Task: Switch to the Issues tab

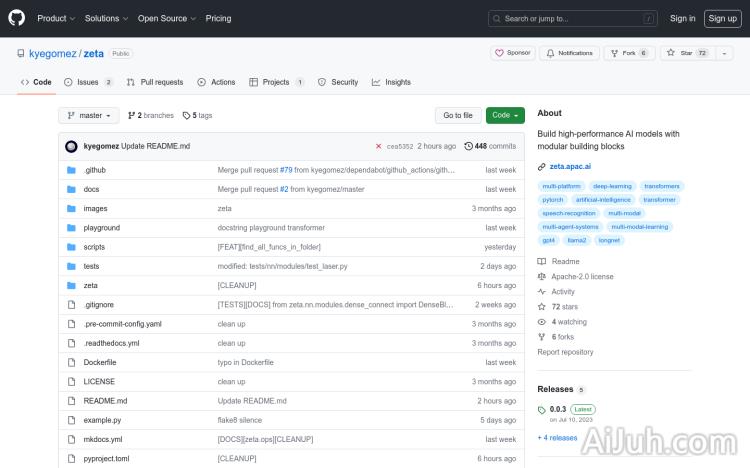Action: point(88,82)
